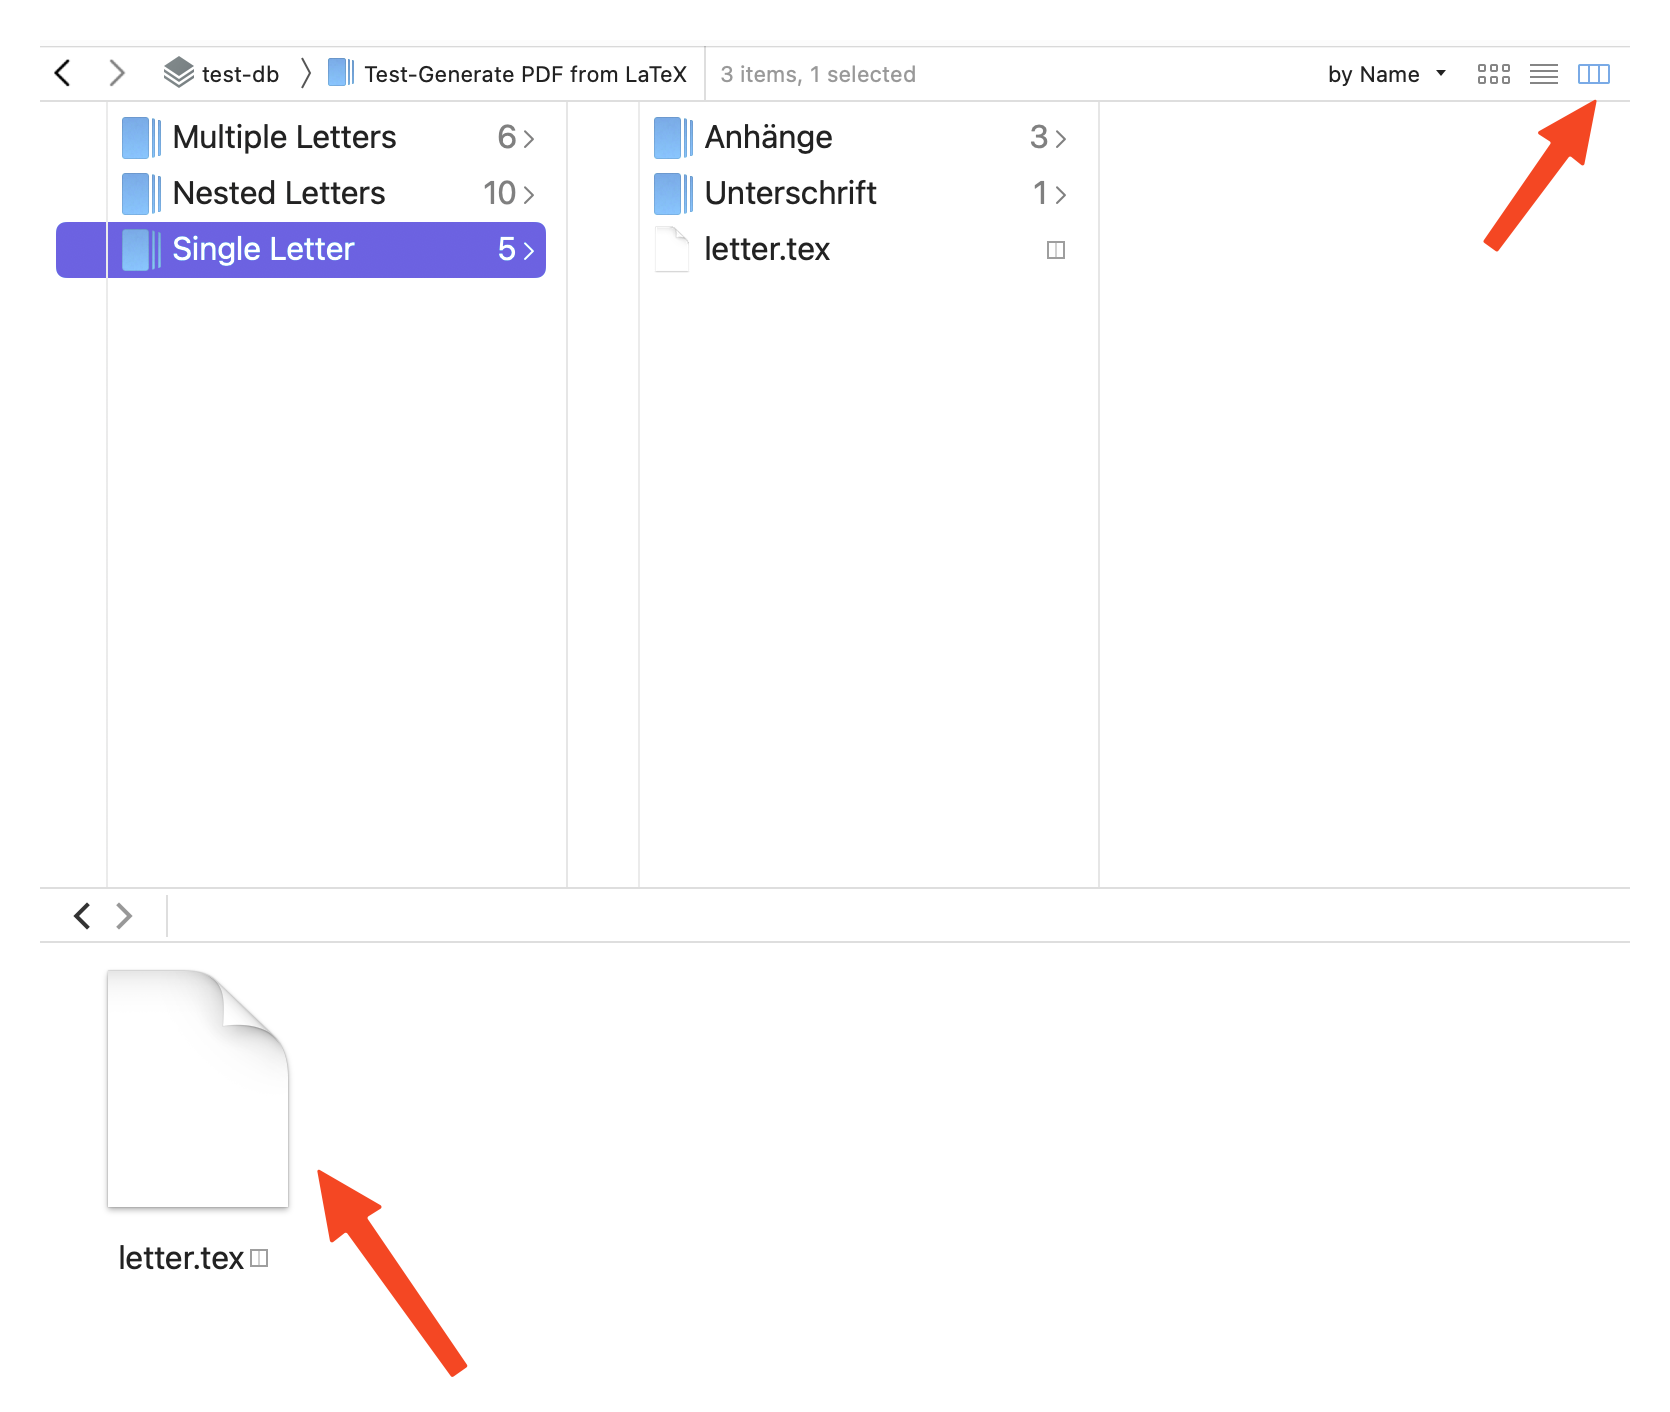Switch to list view
Image resolution: width=1670 pixels, height=1412 pixels.
(x=1543, y=74)
